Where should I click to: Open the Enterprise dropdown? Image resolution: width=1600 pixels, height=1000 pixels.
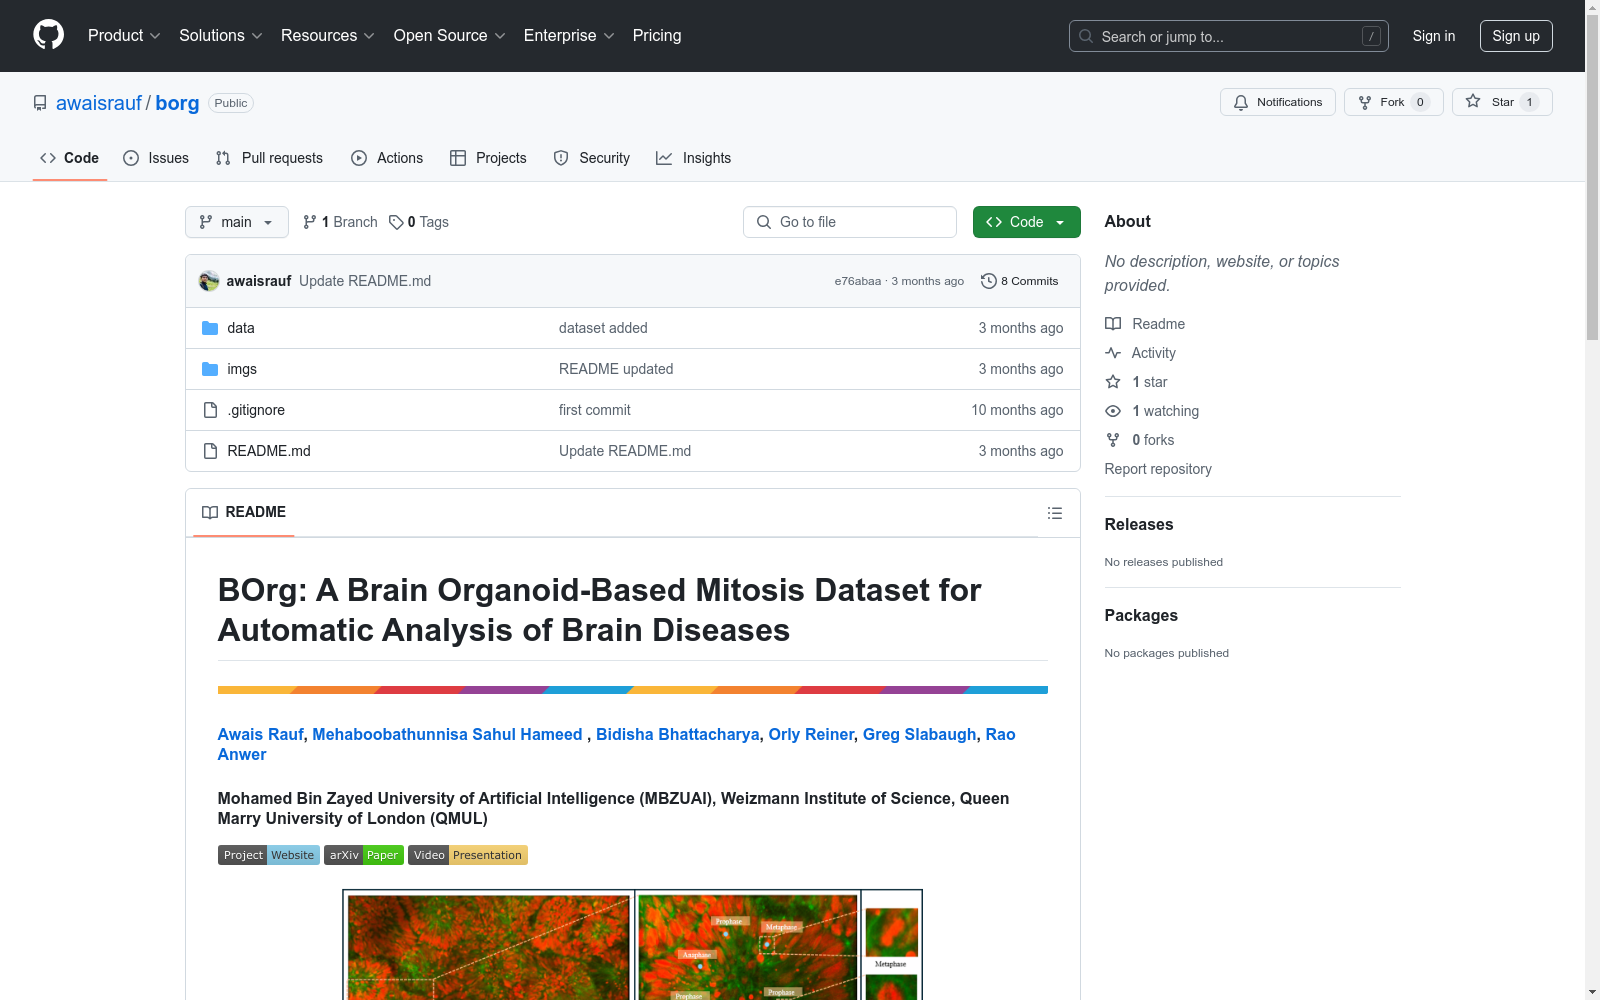[569, 36]
